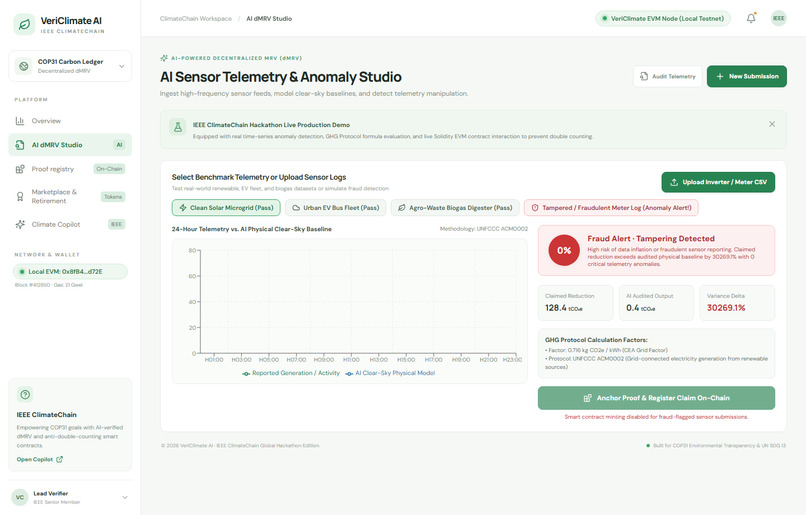Click the flask icon in demo banner

tap(178, 127)
